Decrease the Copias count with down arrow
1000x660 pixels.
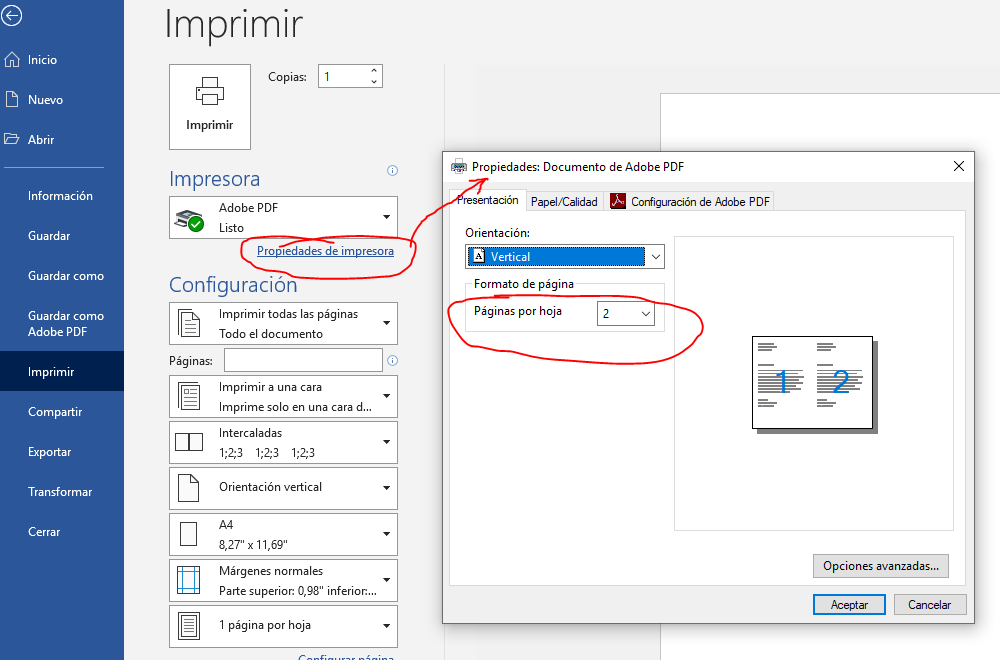pyautogui.click(x=374, y=82)
